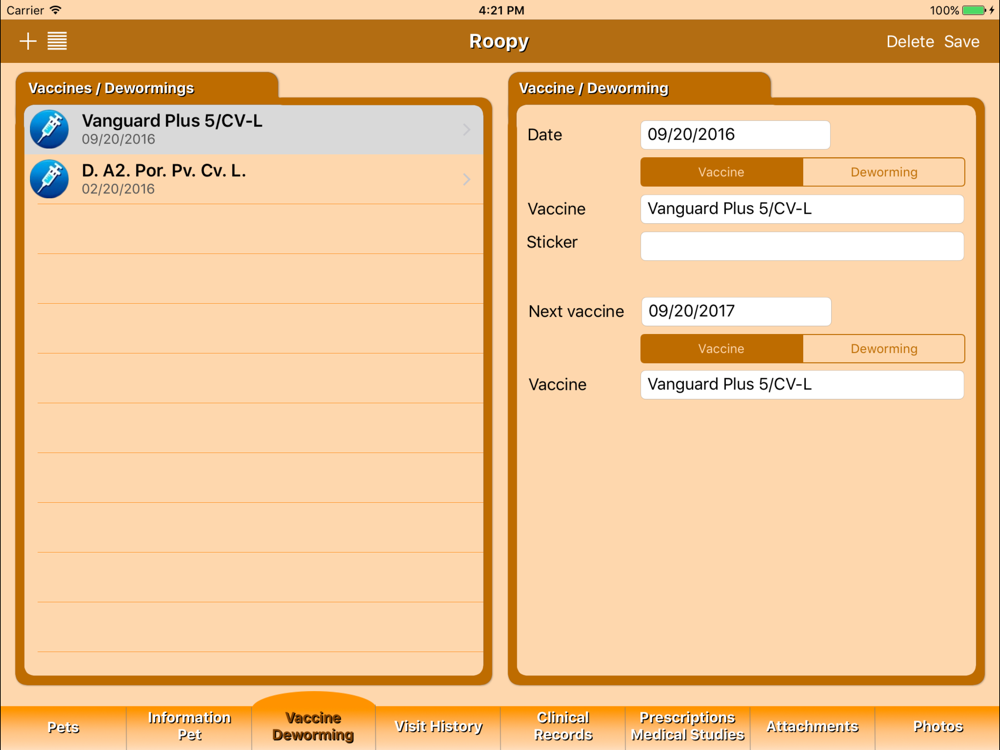Go to the Visit History tab
Screen dimensions: 1000x750
(x=438, y=727)
